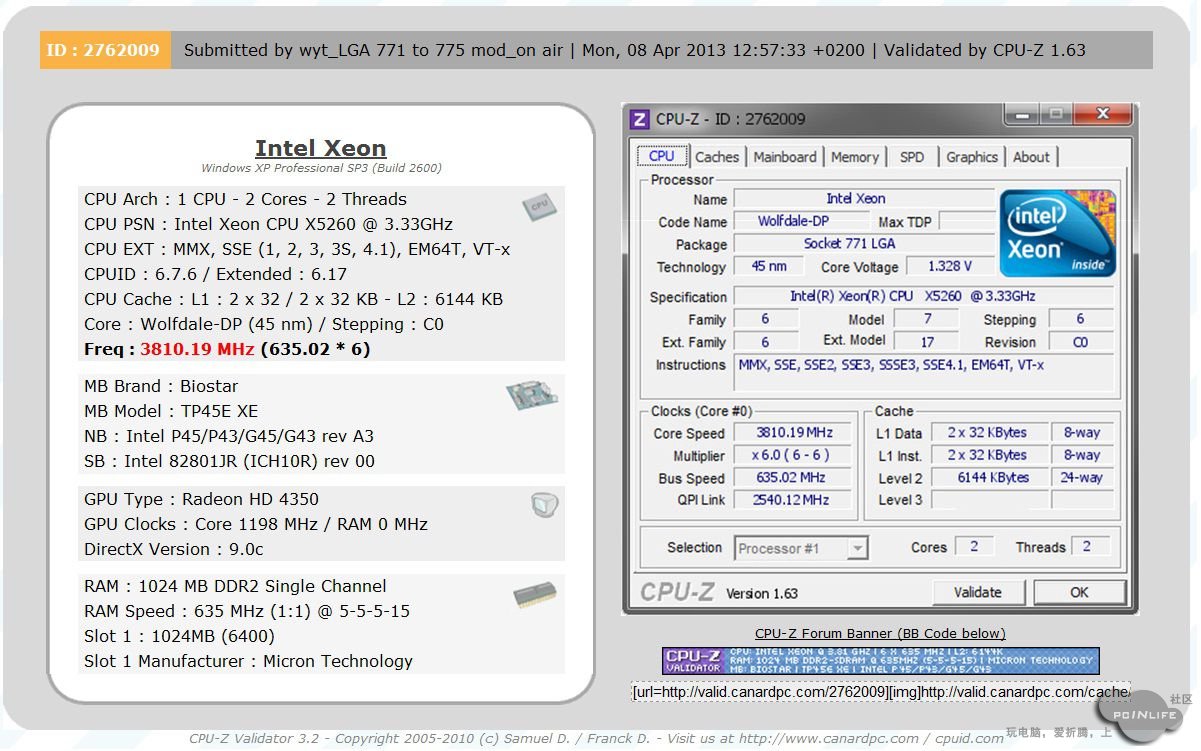Image resolution: width=1201 pixels, height=751 pixels.
Task: Click the Intel Xeon heading link
Action: point(320,148)
